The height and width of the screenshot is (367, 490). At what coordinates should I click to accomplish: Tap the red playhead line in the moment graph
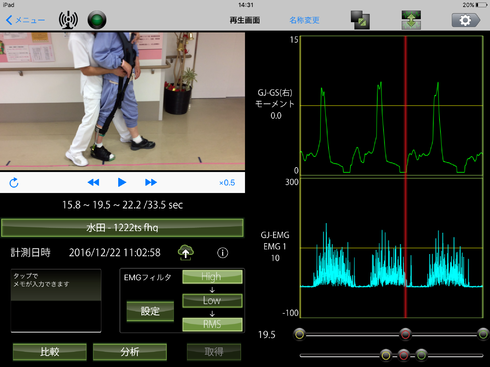pyautogui.click(x=406, y=105)
